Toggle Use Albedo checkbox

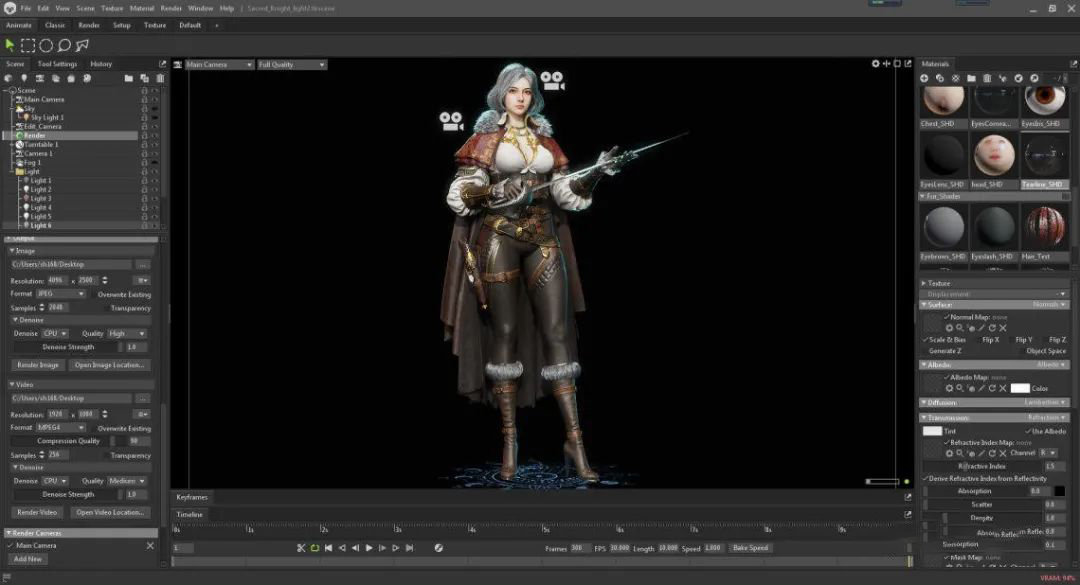click(x=1028, y=431)
